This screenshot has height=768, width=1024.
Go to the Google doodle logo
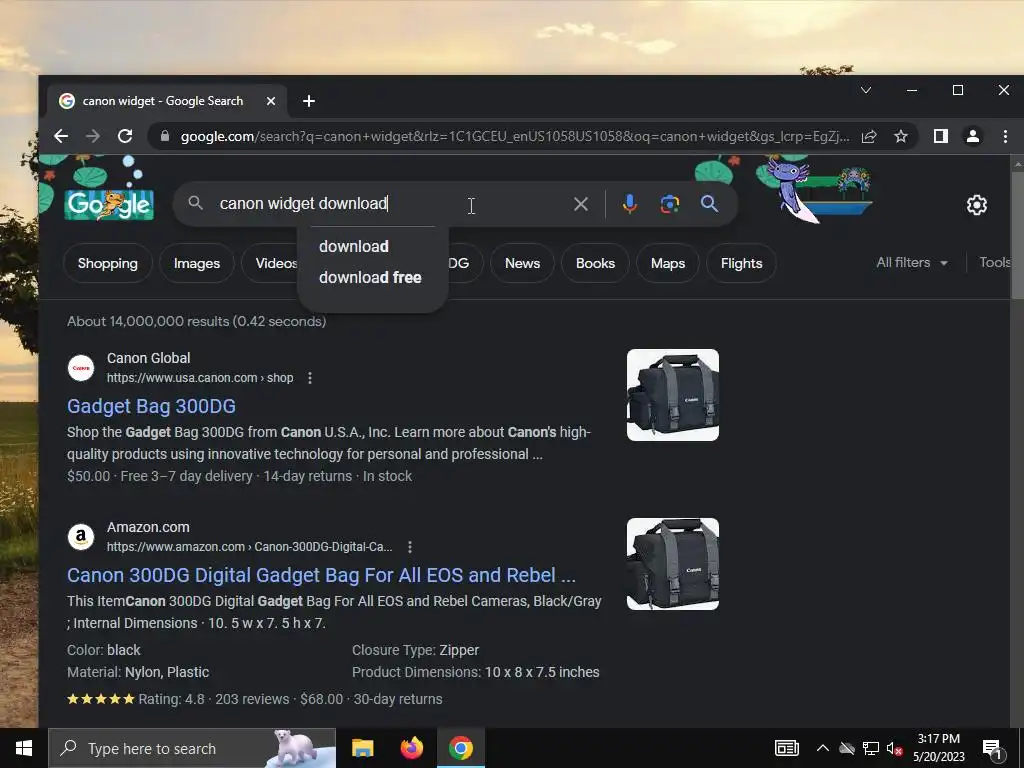pyautogui.click(x=109, y=204)
